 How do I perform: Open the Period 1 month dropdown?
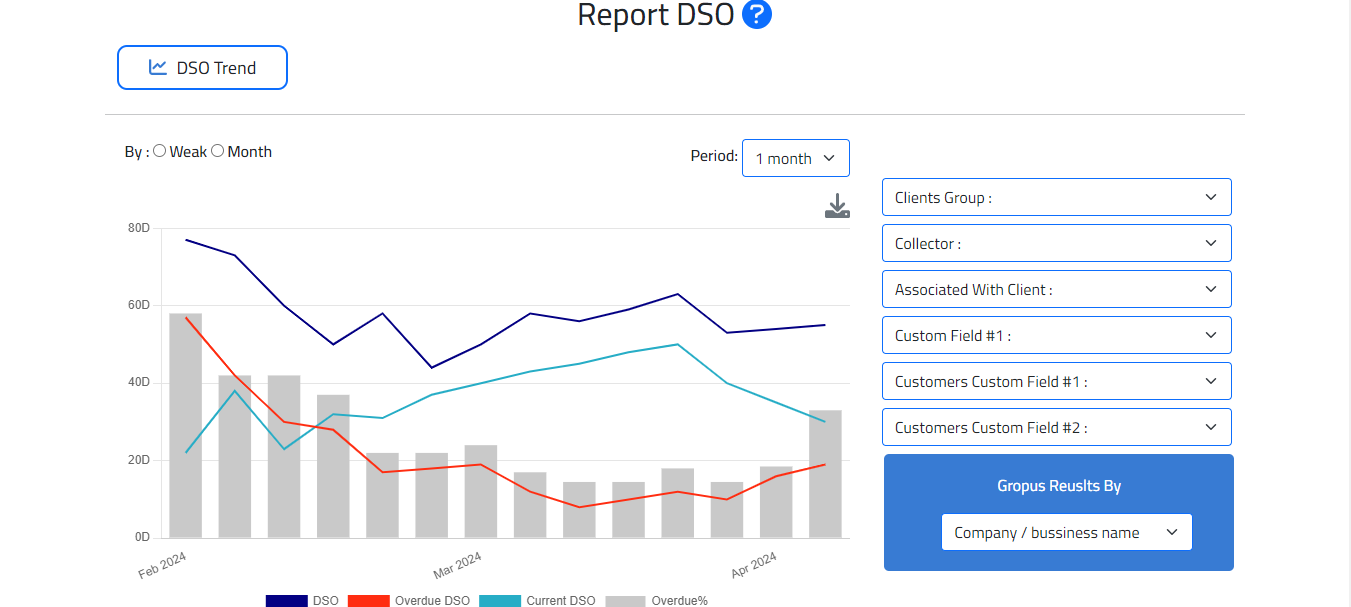[x=795, y=158]
